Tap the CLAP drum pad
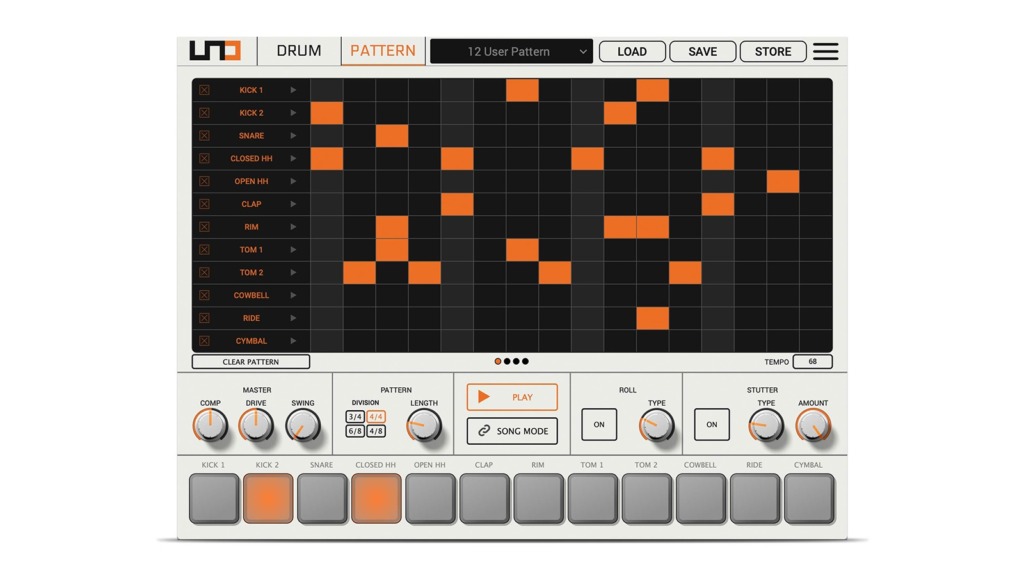The image size is (1024, 576). pyautogui.click(x=485, y=499)
